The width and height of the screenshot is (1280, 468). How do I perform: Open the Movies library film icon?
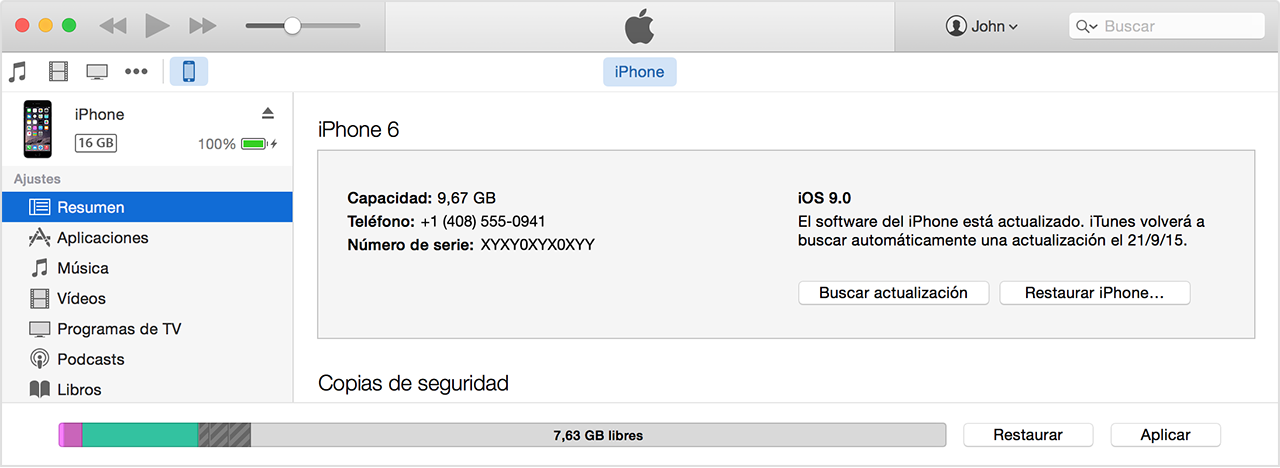(x=58, y=72)
